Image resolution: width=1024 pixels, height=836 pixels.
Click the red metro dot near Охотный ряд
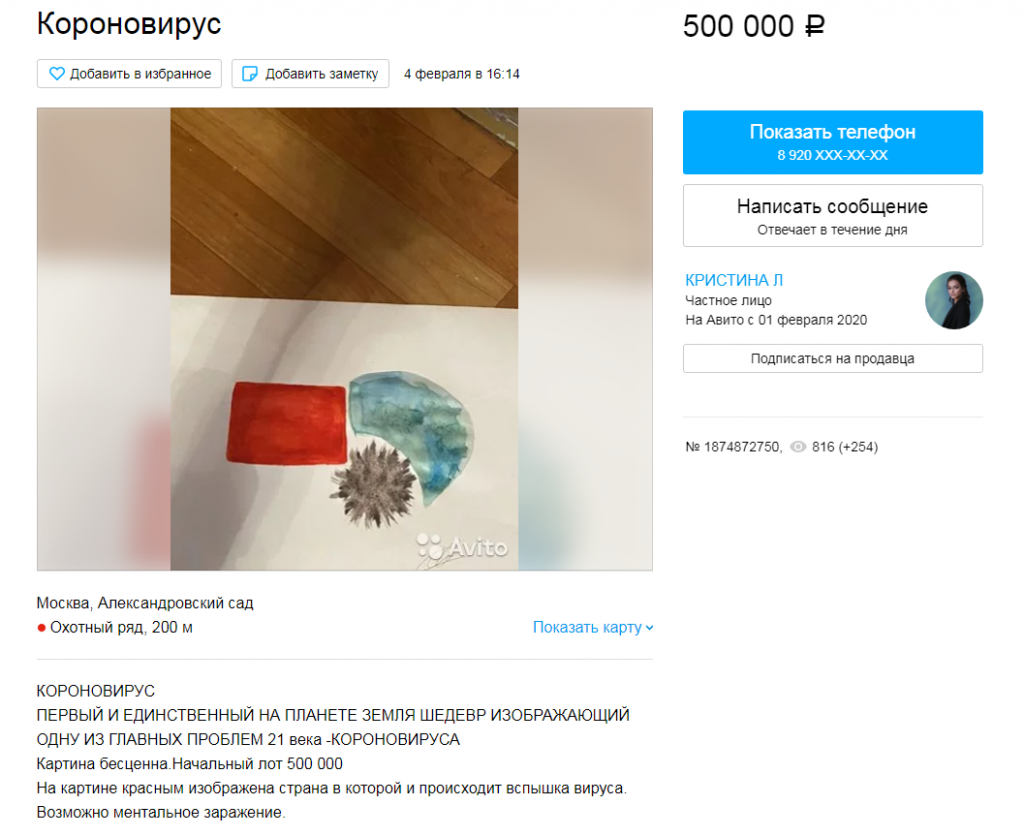click(41, 628)
